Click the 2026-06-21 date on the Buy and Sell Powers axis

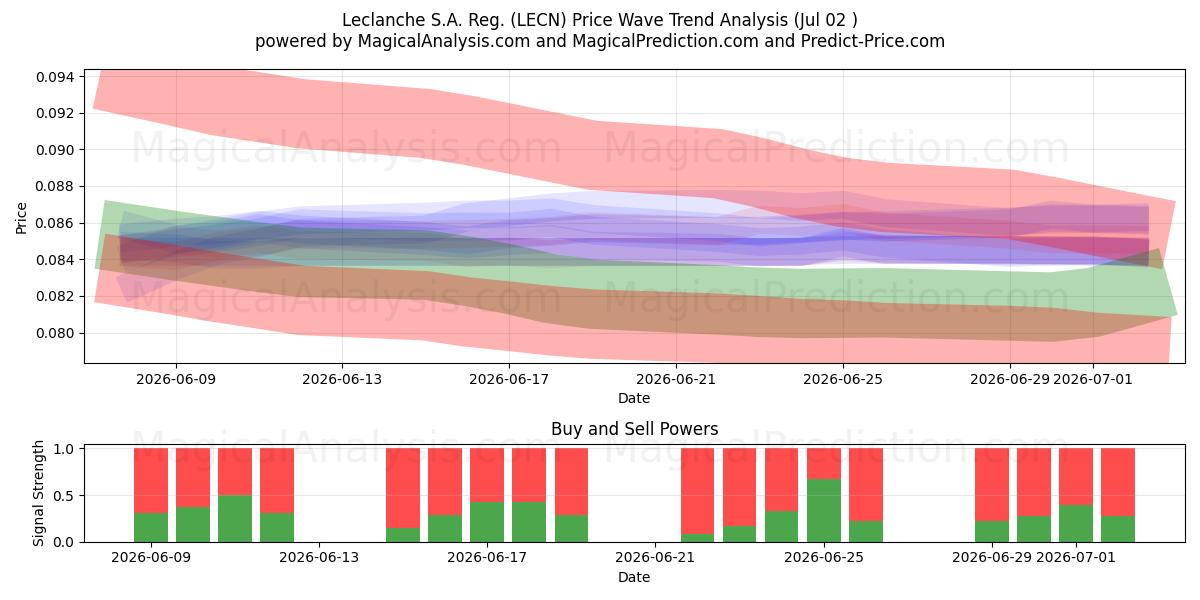(654, 558)
